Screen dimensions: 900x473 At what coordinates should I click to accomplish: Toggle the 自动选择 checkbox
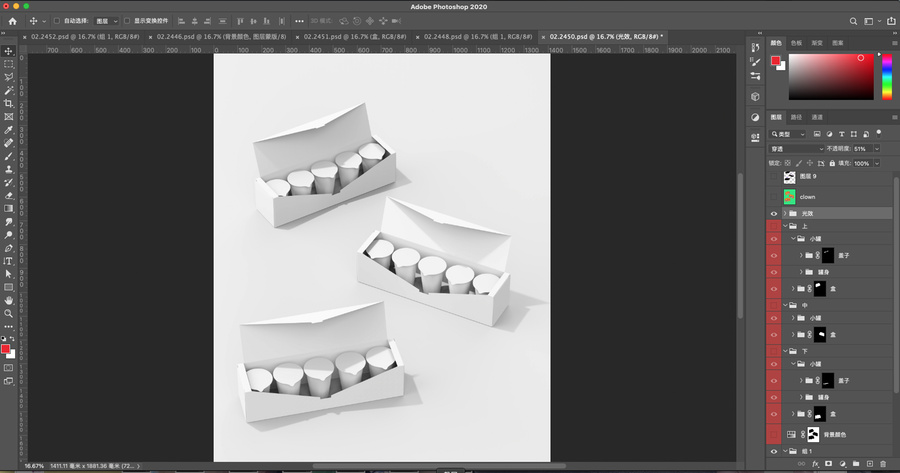[57, 21]
